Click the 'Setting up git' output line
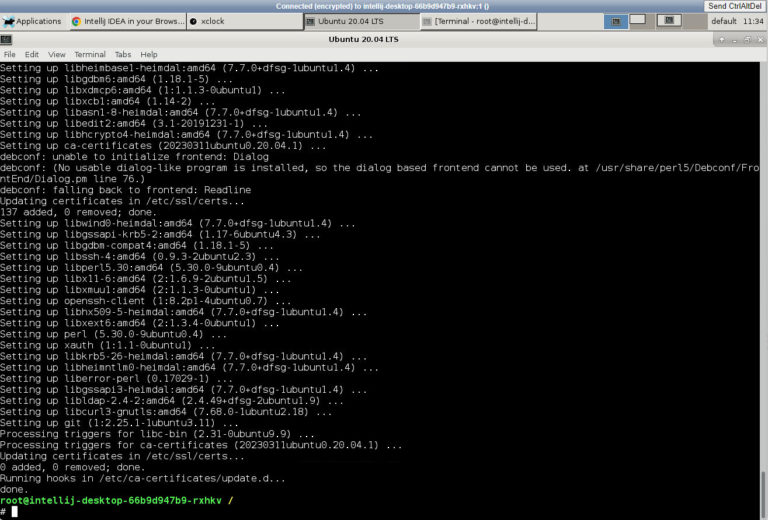 click(x=119, y=423)
